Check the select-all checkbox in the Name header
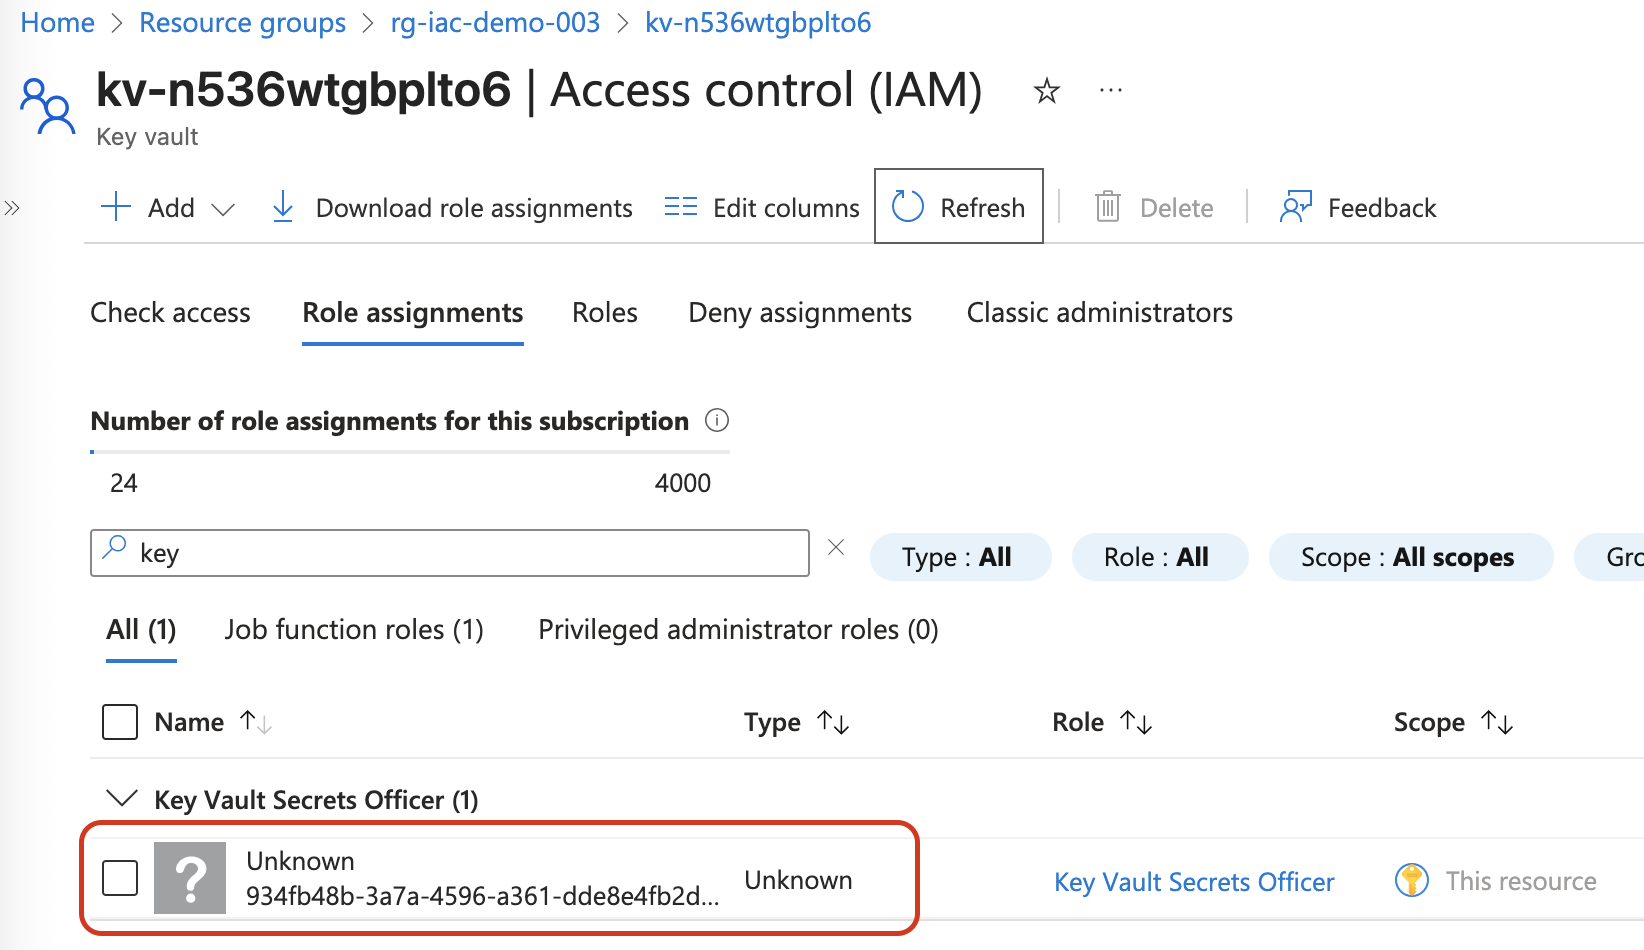 [x=119, y=721]
